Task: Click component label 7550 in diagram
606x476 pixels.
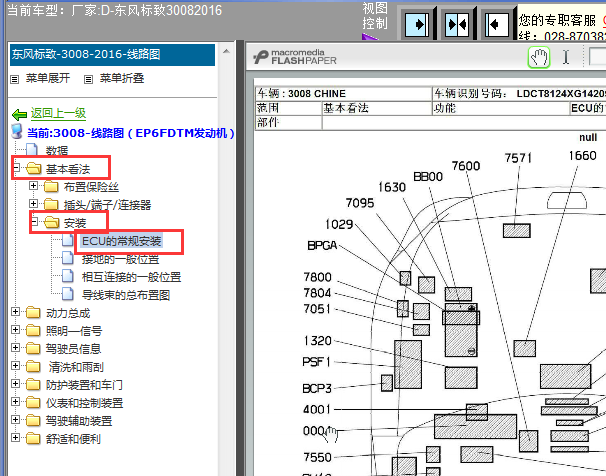Action: pos(317,457)
